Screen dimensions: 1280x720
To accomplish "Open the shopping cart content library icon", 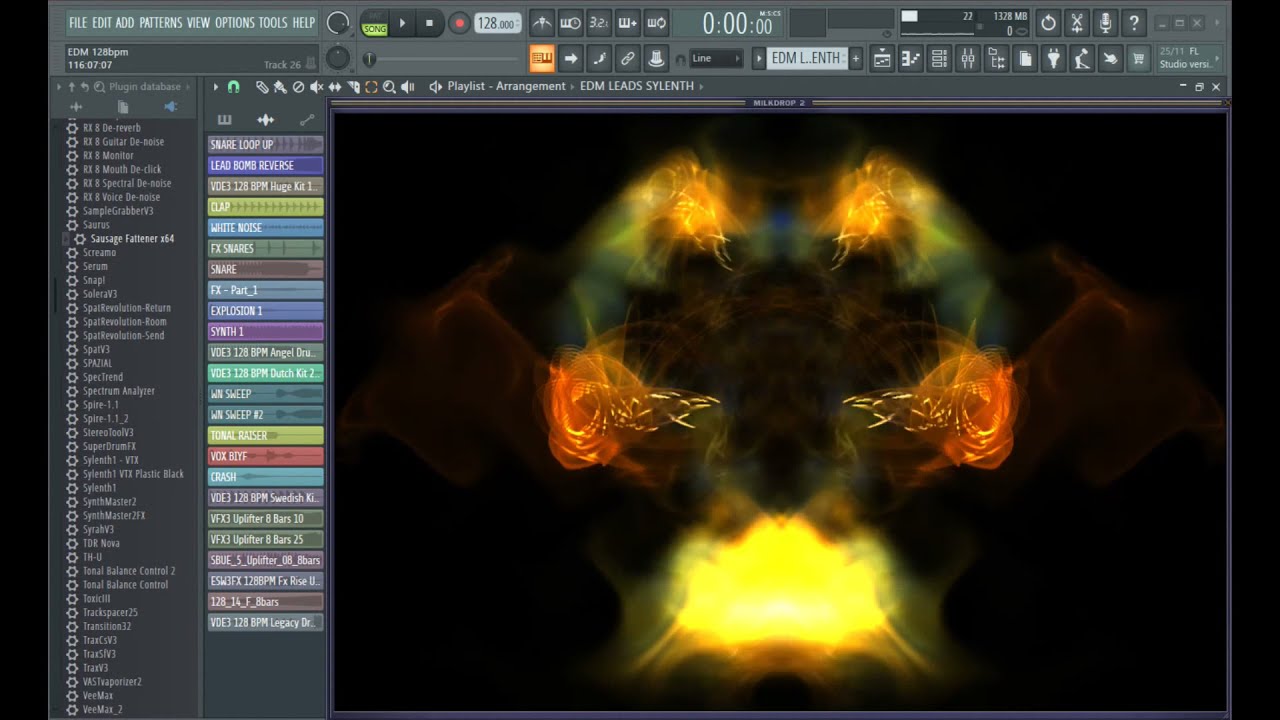I will pos(1139,59).
